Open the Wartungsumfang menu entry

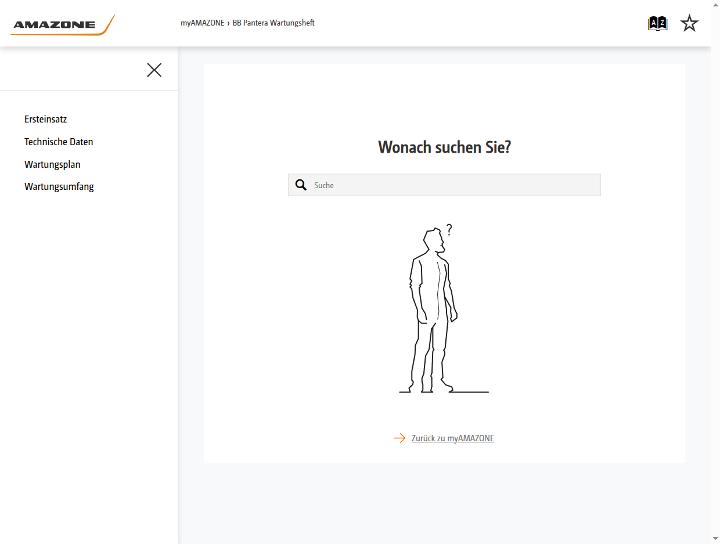coord(59,187)
